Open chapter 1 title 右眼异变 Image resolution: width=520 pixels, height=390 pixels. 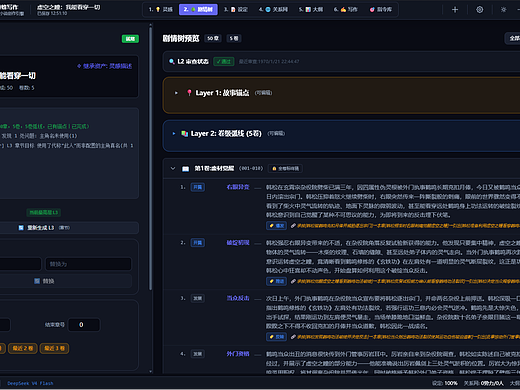tap(238, 187)
